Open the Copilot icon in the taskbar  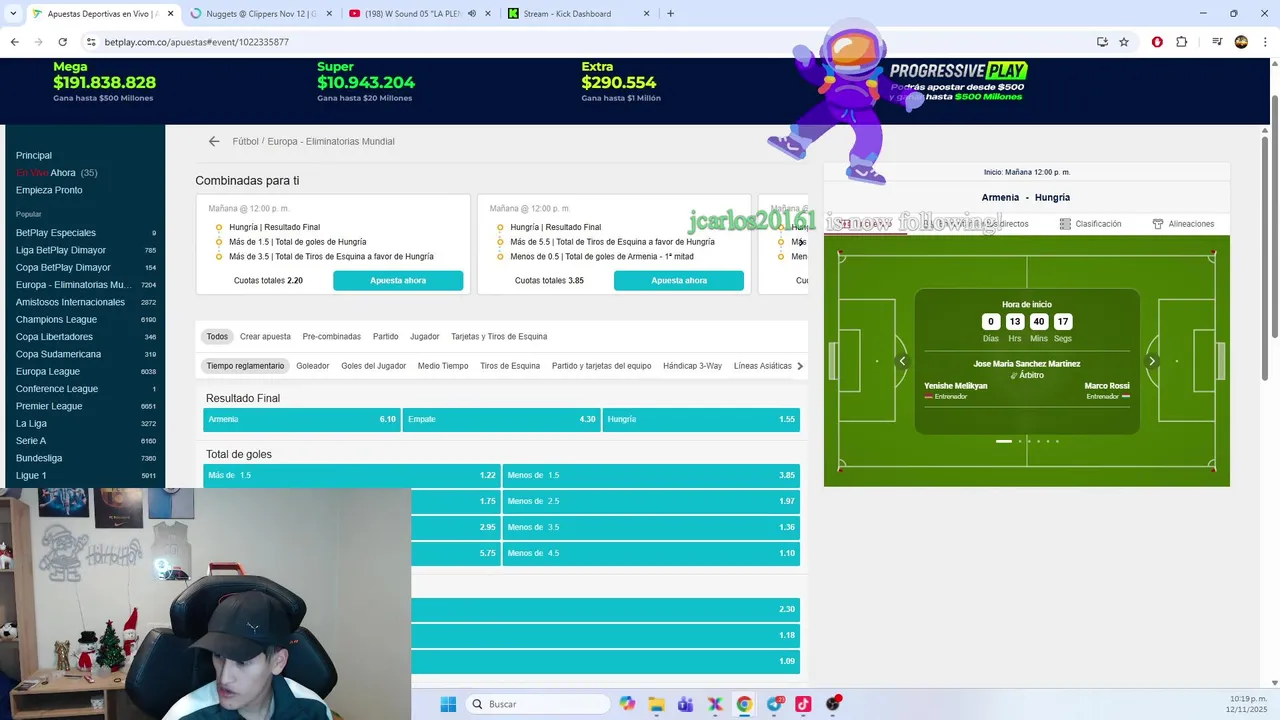627,704
